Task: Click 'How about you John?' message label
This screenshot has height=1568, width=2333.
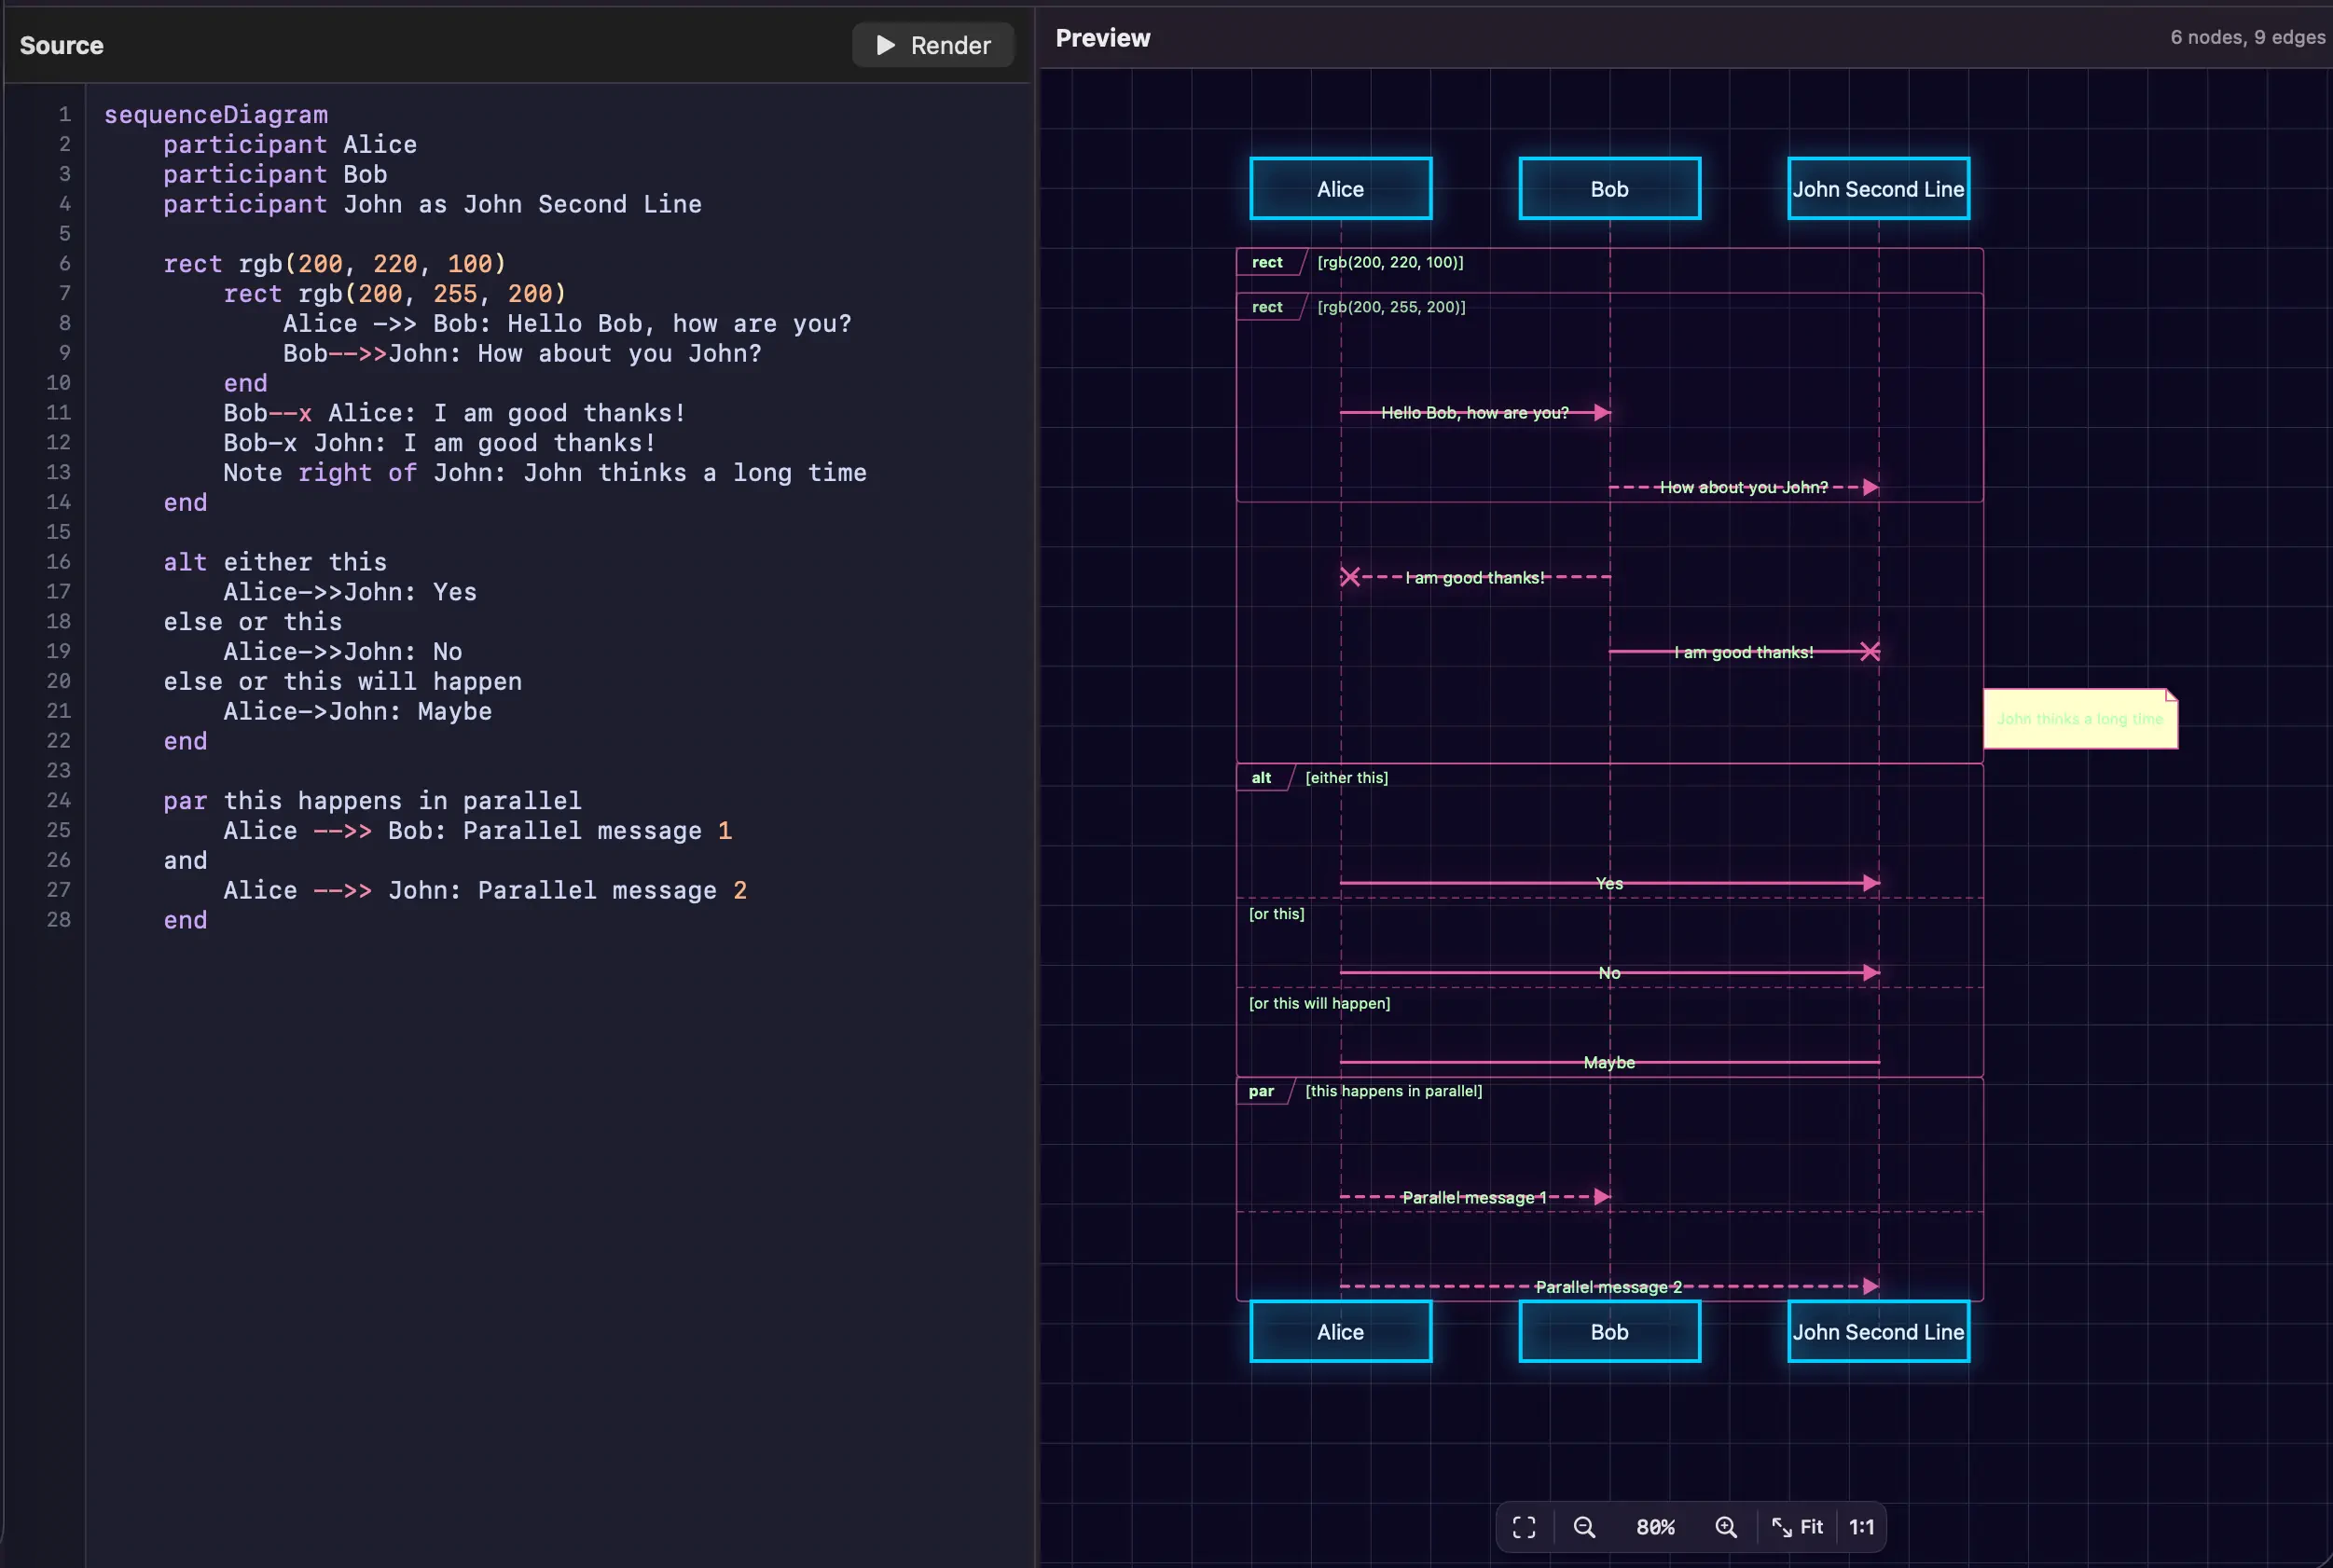Action: [1743, 488]
